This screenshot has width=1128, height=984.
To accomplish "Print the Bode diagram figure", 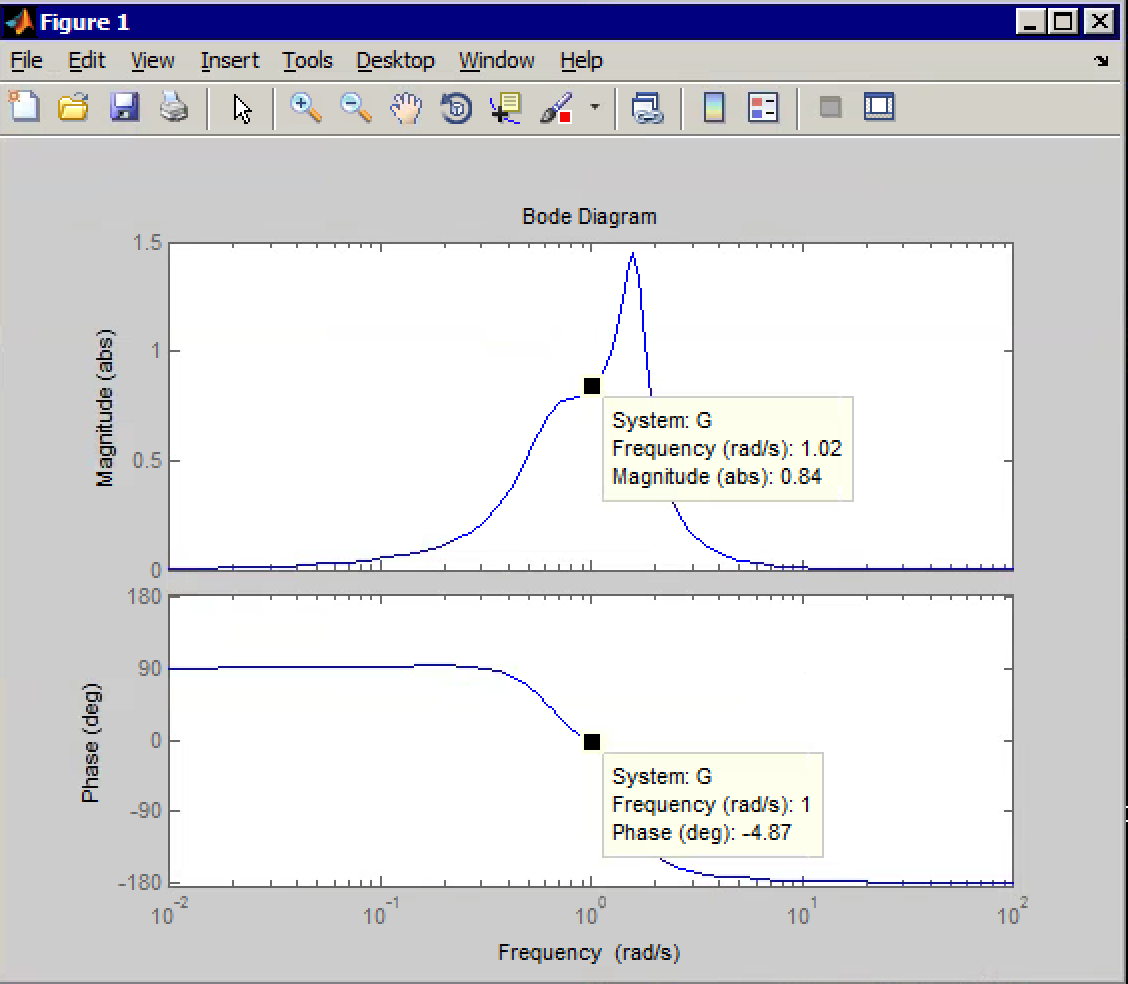I will click(173, 108).
